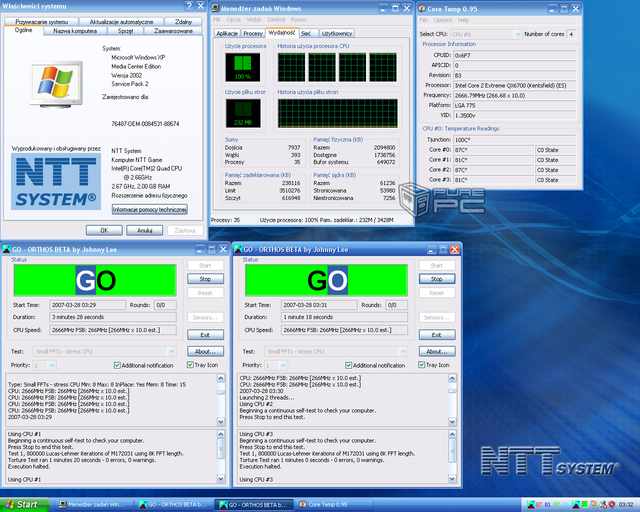Open the Widok menu in Task Manager
640x512 pixels.
pos(253,20)
